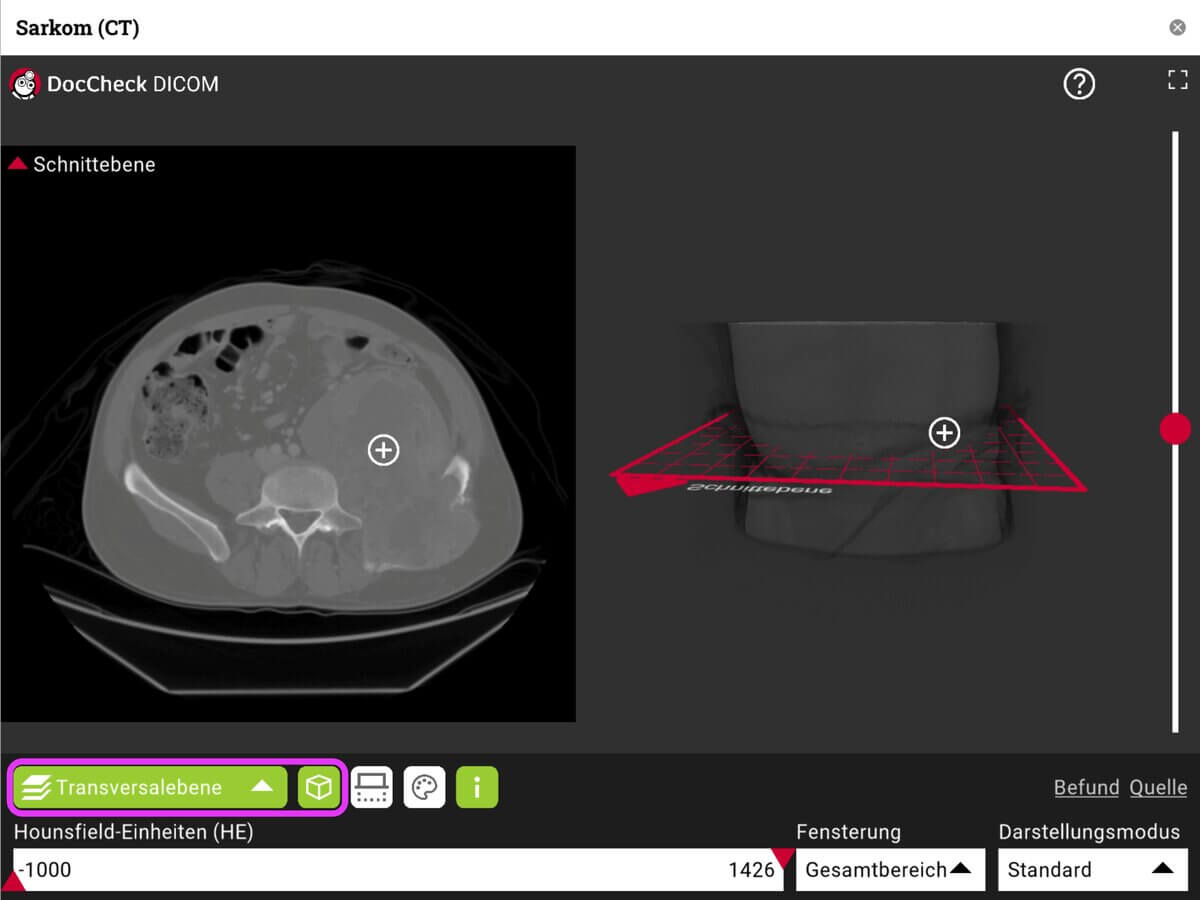Open the Darstellungsmodus Standard dropdown

point(1092,869)
